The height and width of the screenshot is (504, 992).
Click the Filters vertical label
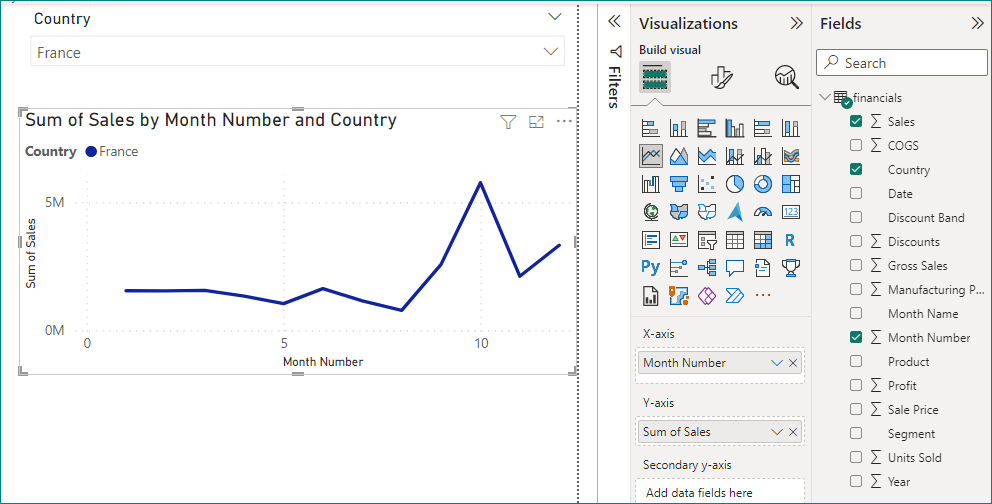coord(613,87)
